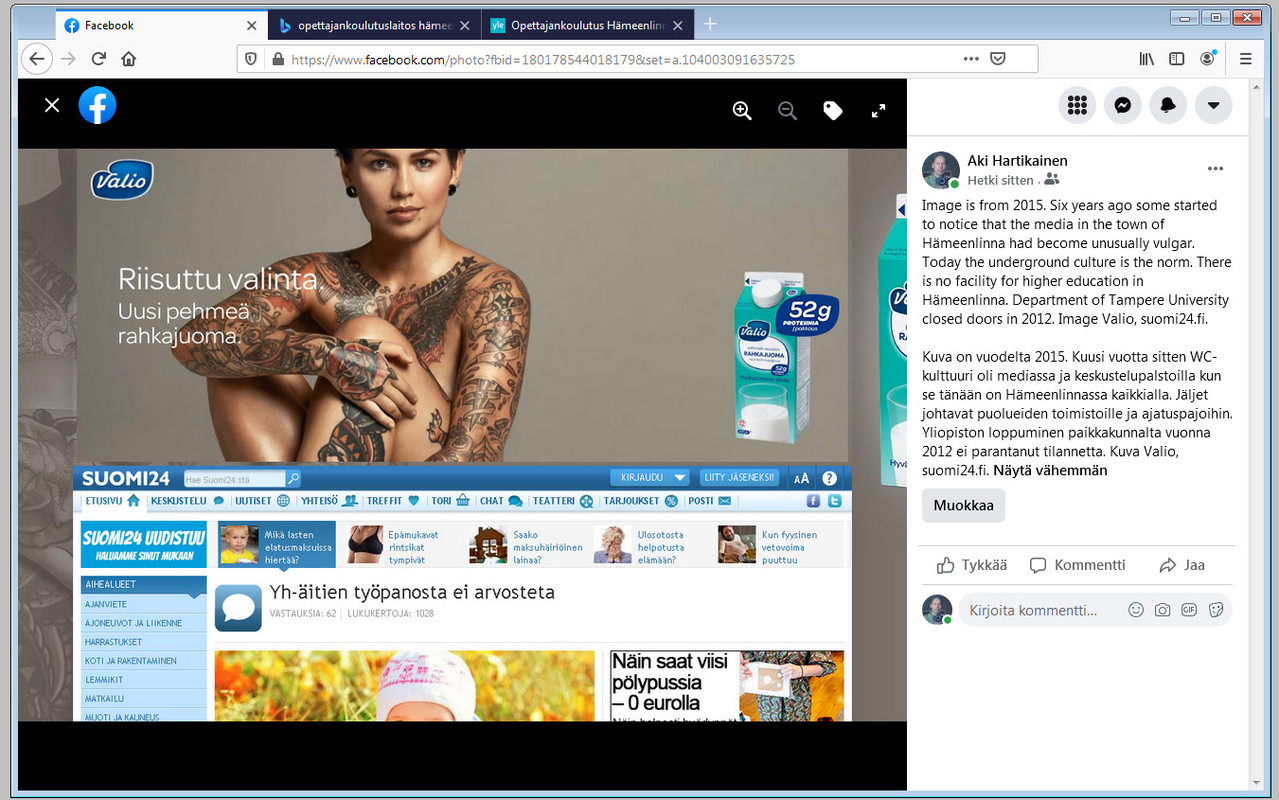1279x800 pixels.
Task: Tag the photo using the tag icon
Action: (833, 111)
